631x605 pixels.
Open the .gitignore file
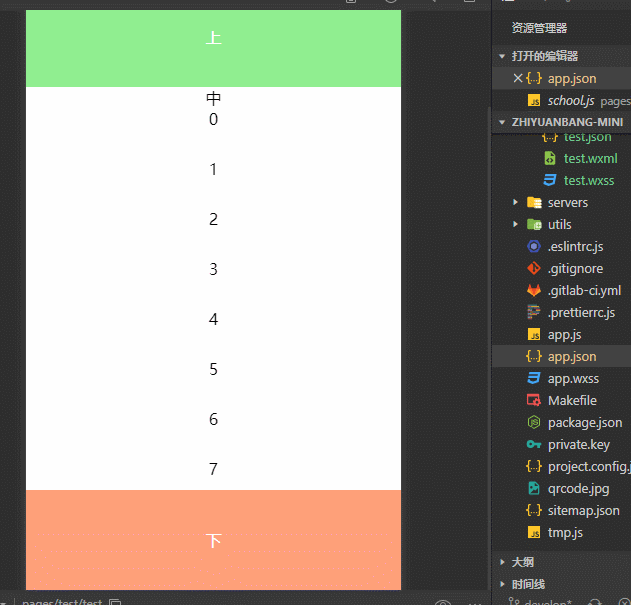coord(575,268)
